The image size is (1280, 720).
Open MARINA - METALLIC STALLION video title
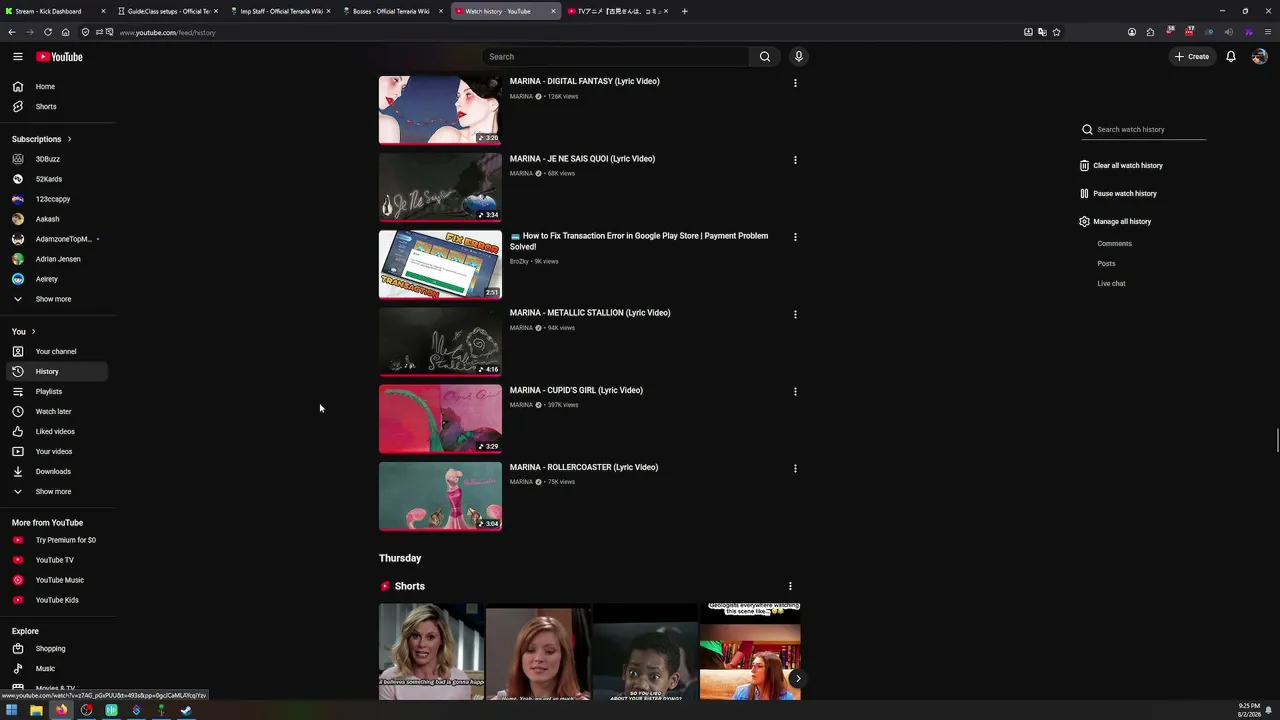590,313
